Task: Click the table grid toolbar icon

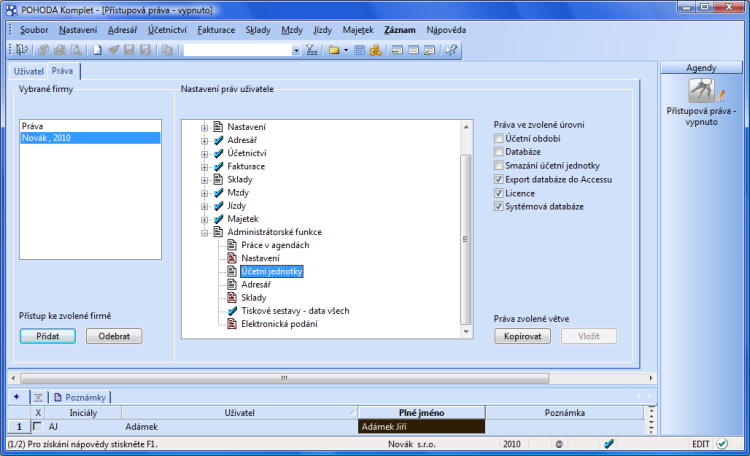Action: pyautogui.click(x=360, y=50)
